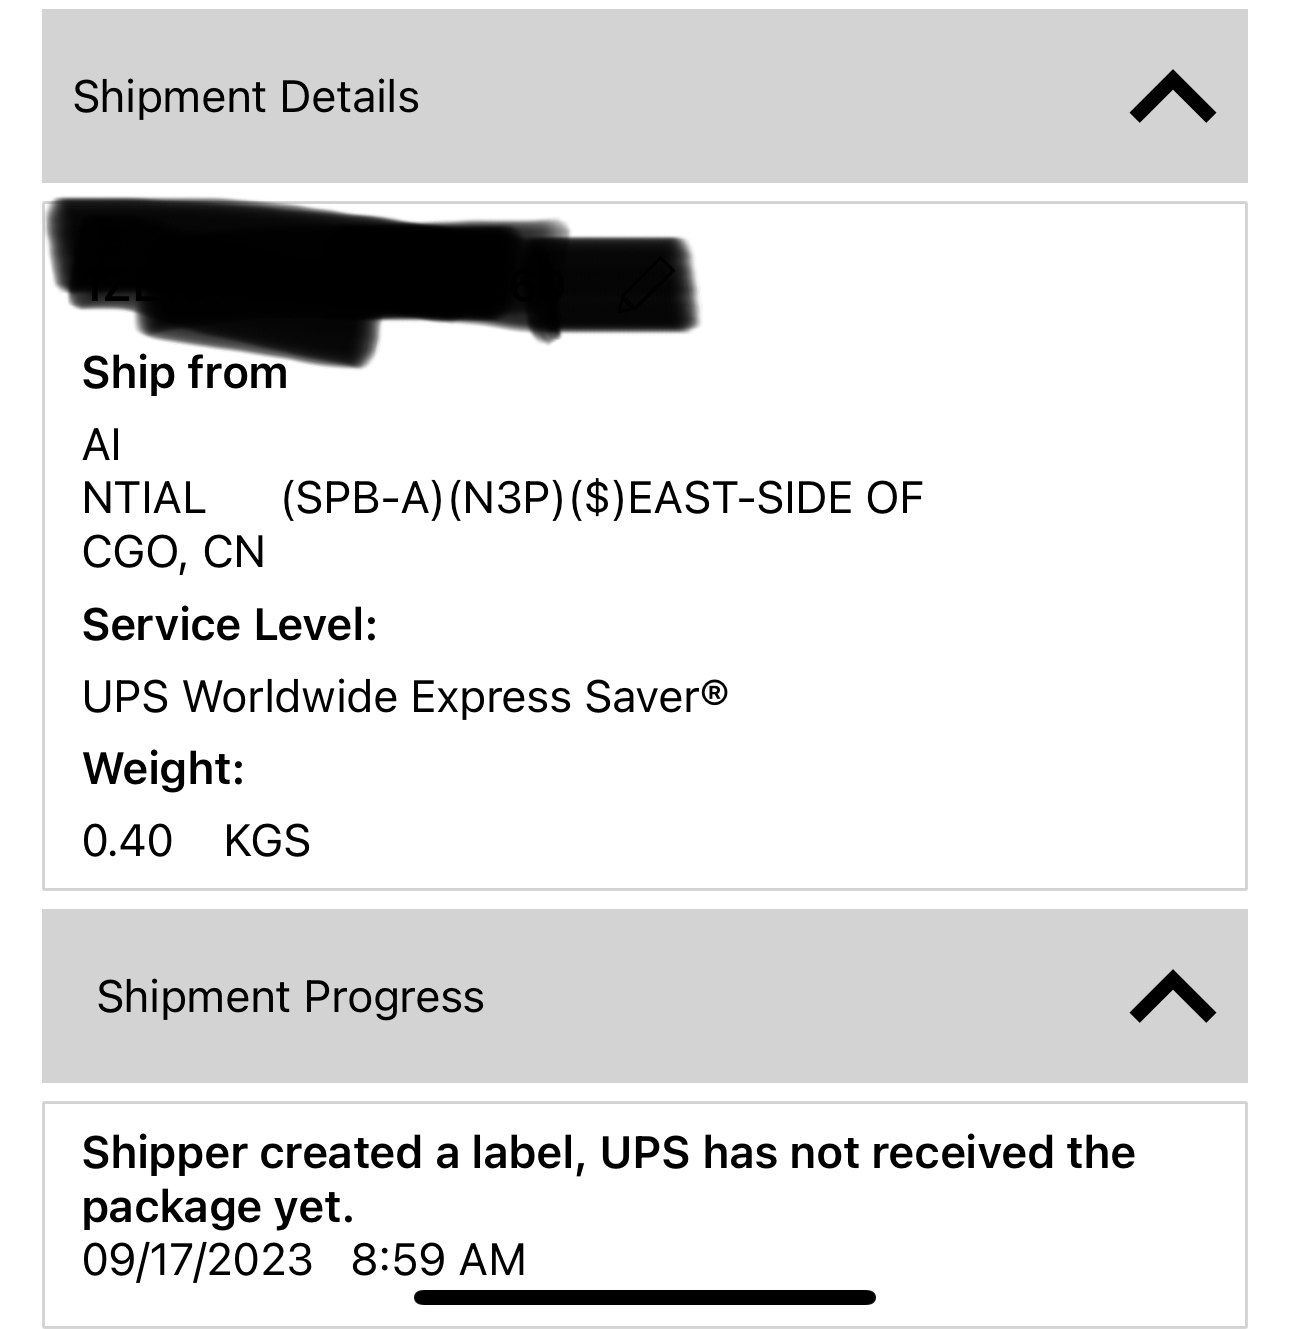
Task: Collapse the Shipment Details chevron arrow
Action: (1172, 97)
